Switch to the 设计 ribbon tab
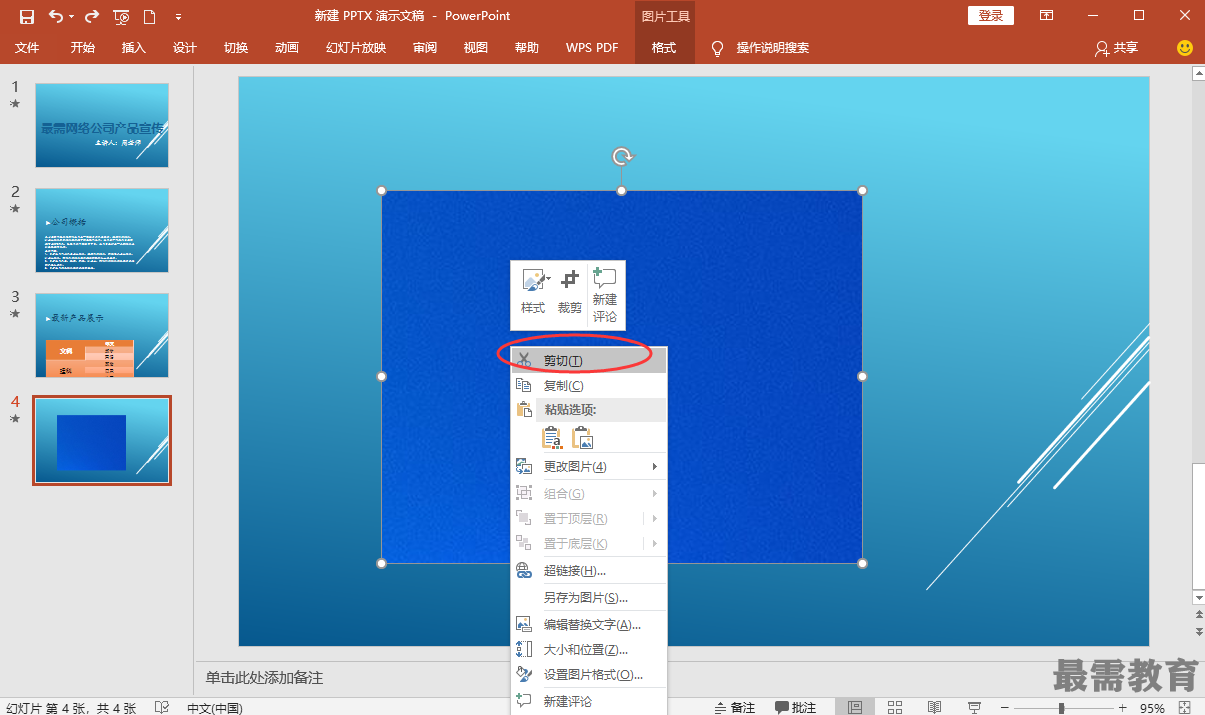1205x715 pixels. (185, 48)
